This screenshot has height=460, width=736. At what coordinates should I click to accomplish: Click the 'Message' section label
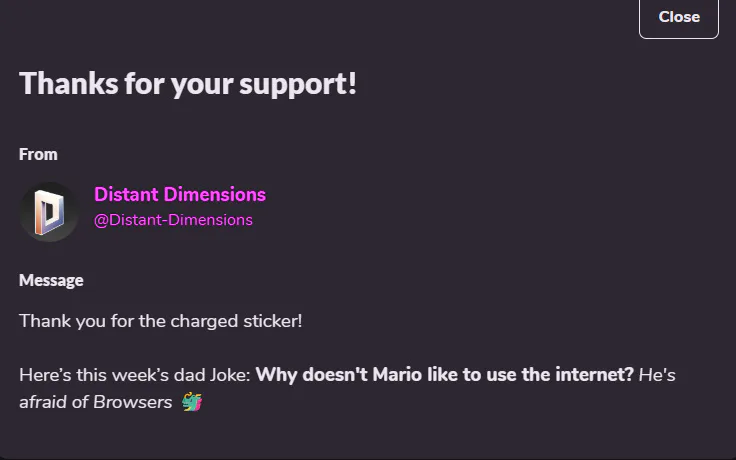point(51,280)
